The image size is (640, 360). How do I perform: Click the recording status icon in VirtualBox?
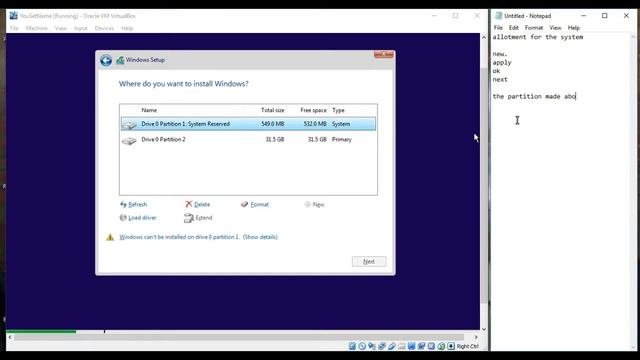click(421, 346)
